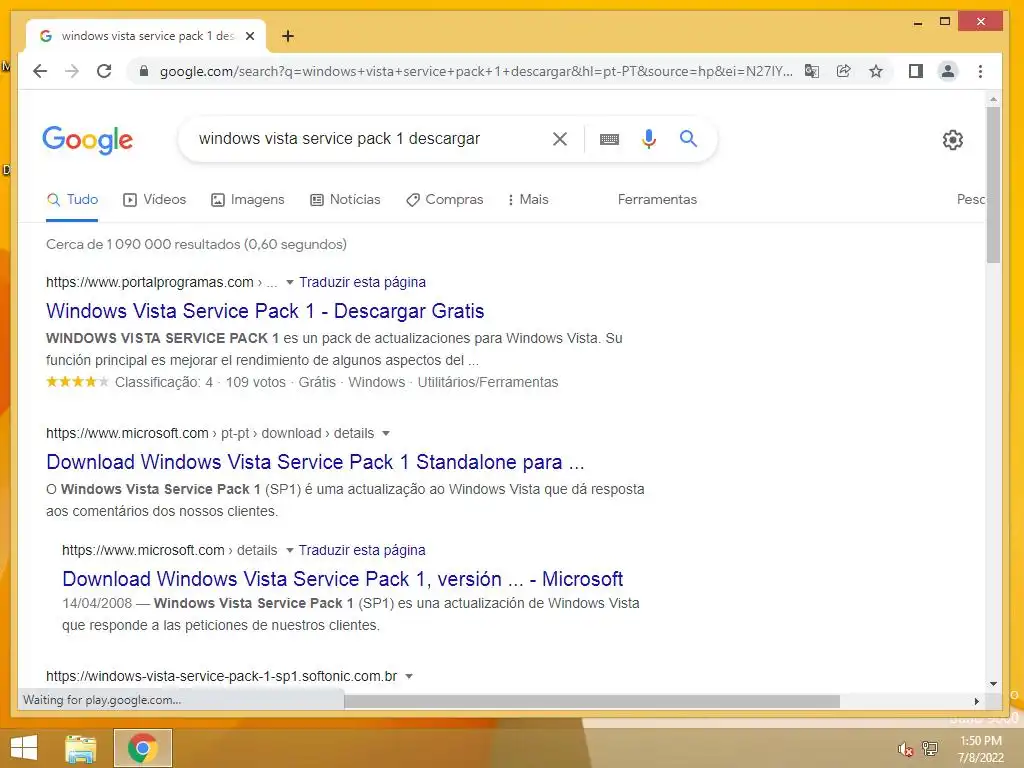Open 'Download Windows Vista Service Pack 1, versión' result
Viewport: 1024px width, 768px height.
pyautogui.click(x=343, y=579)
